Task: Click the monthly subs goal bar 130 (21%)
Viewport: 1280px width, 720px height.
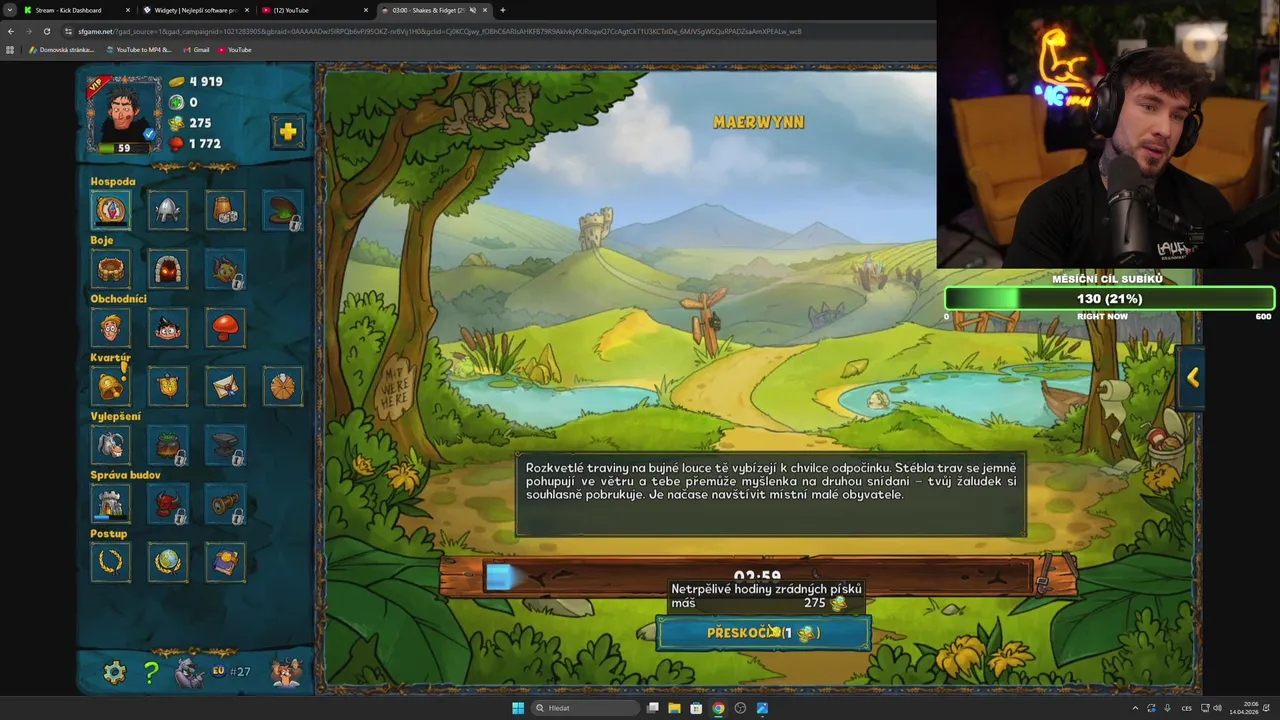Action: coord(1109,298)
